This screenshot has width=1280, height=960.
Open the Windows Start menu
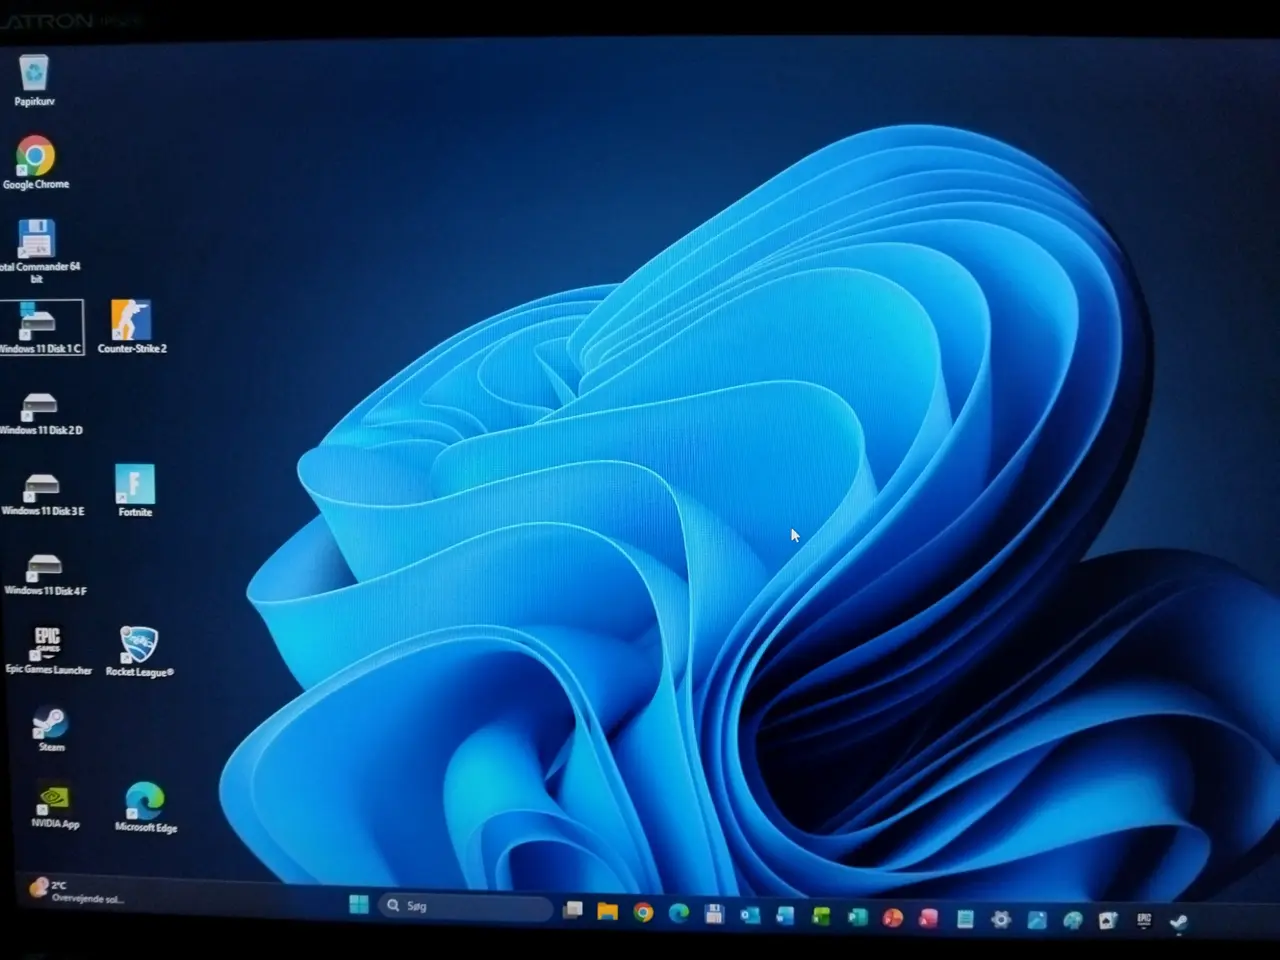[x=359, y=905]
